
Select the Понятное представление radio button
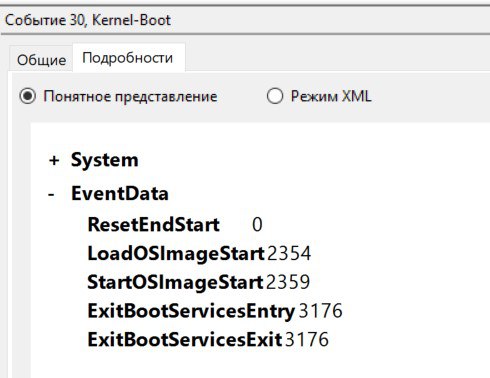27,96
